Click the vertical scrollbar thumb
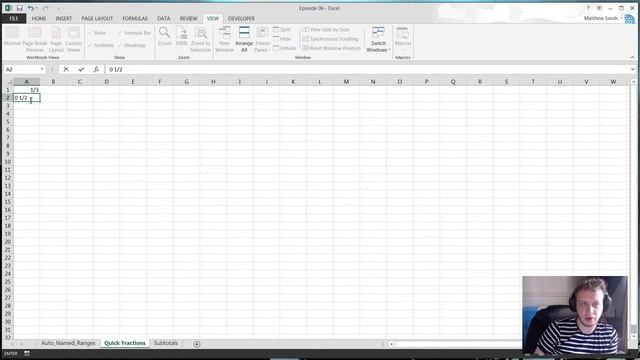This screenshot has width=640, height=360. tap(633, 328)
